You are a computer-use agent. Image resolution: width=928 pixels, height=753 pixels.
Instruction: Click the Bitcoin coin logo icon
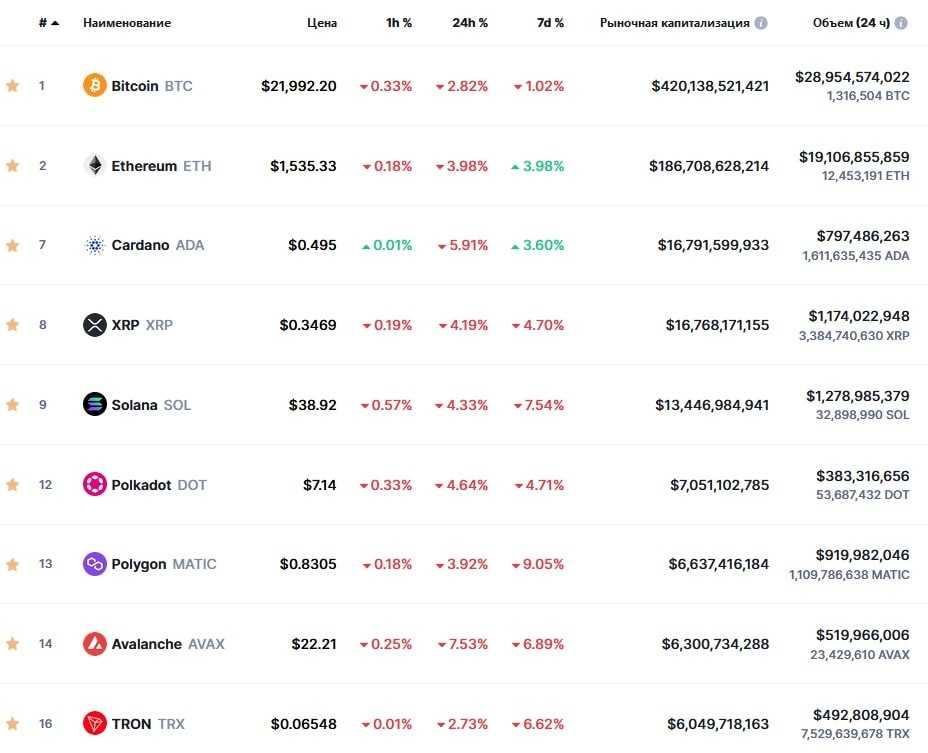pos(95,86)
